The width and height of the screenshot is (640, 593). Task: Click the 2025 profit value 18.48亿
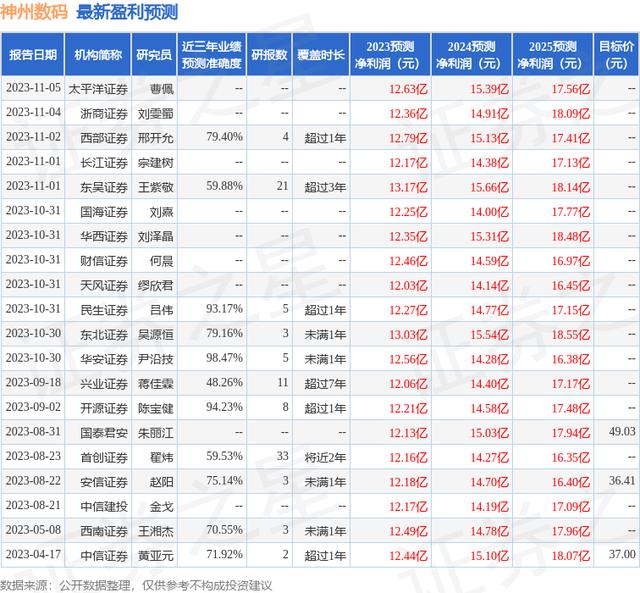click(x=571, y=236)
